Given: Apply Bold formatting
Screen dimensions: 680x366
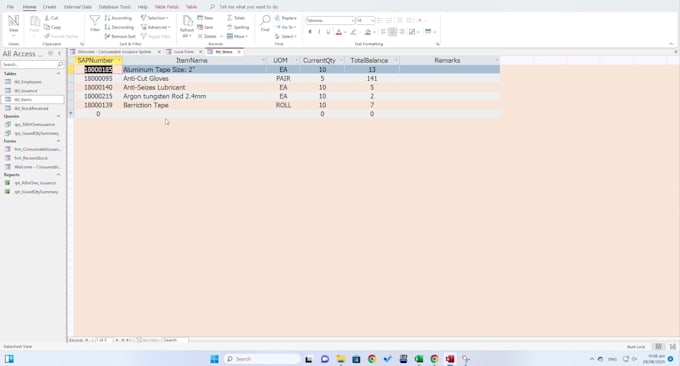Looking at the screenshot, I should (x=310, y=32).
